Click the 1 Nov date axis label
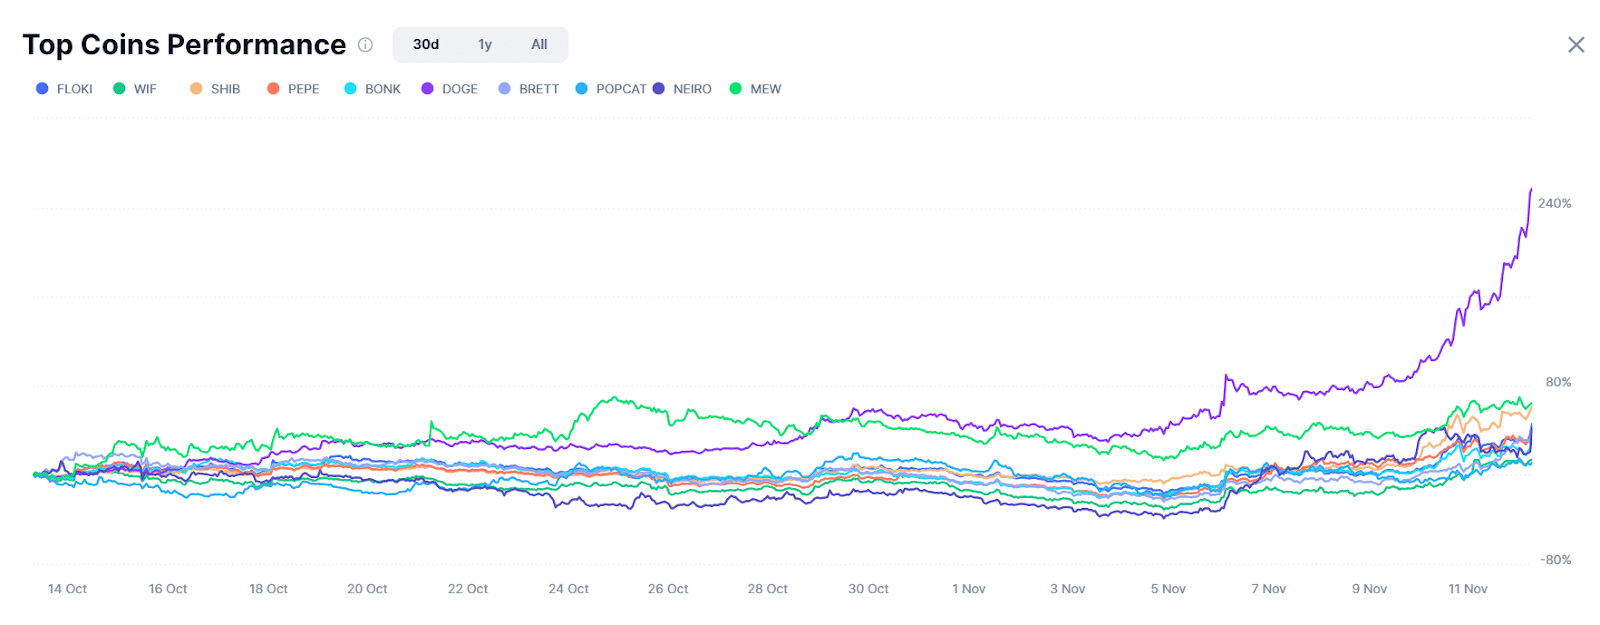 coord(968,589)
